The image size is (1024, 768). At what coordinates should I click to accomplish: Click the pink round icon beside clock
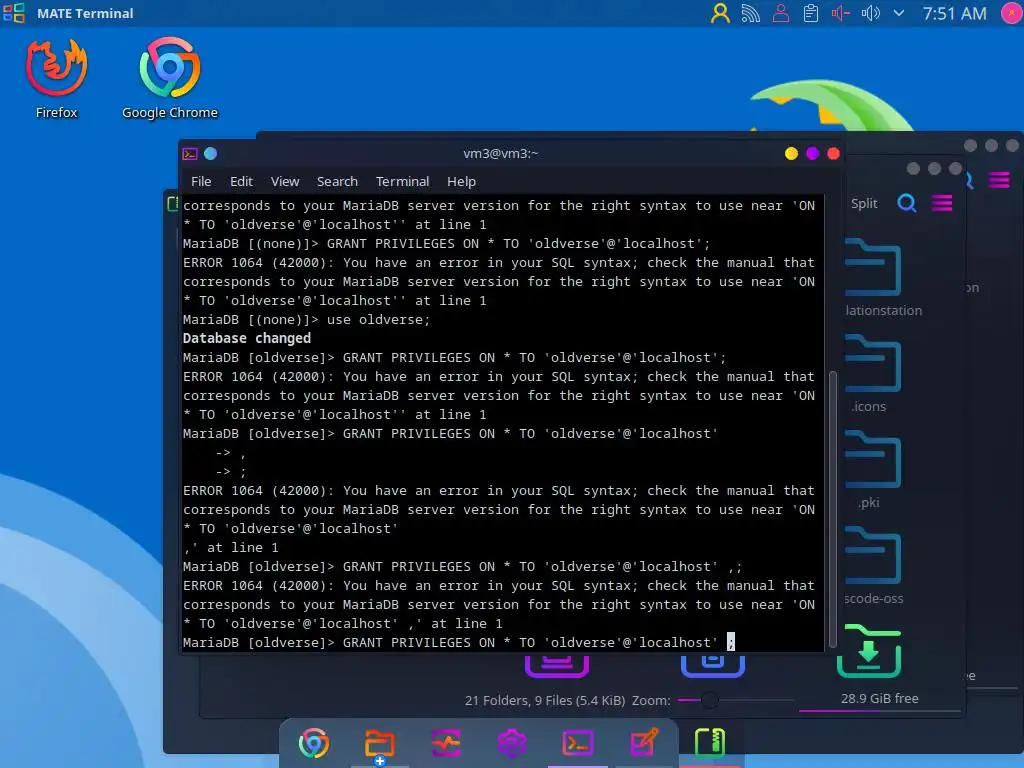[1012, 13]
